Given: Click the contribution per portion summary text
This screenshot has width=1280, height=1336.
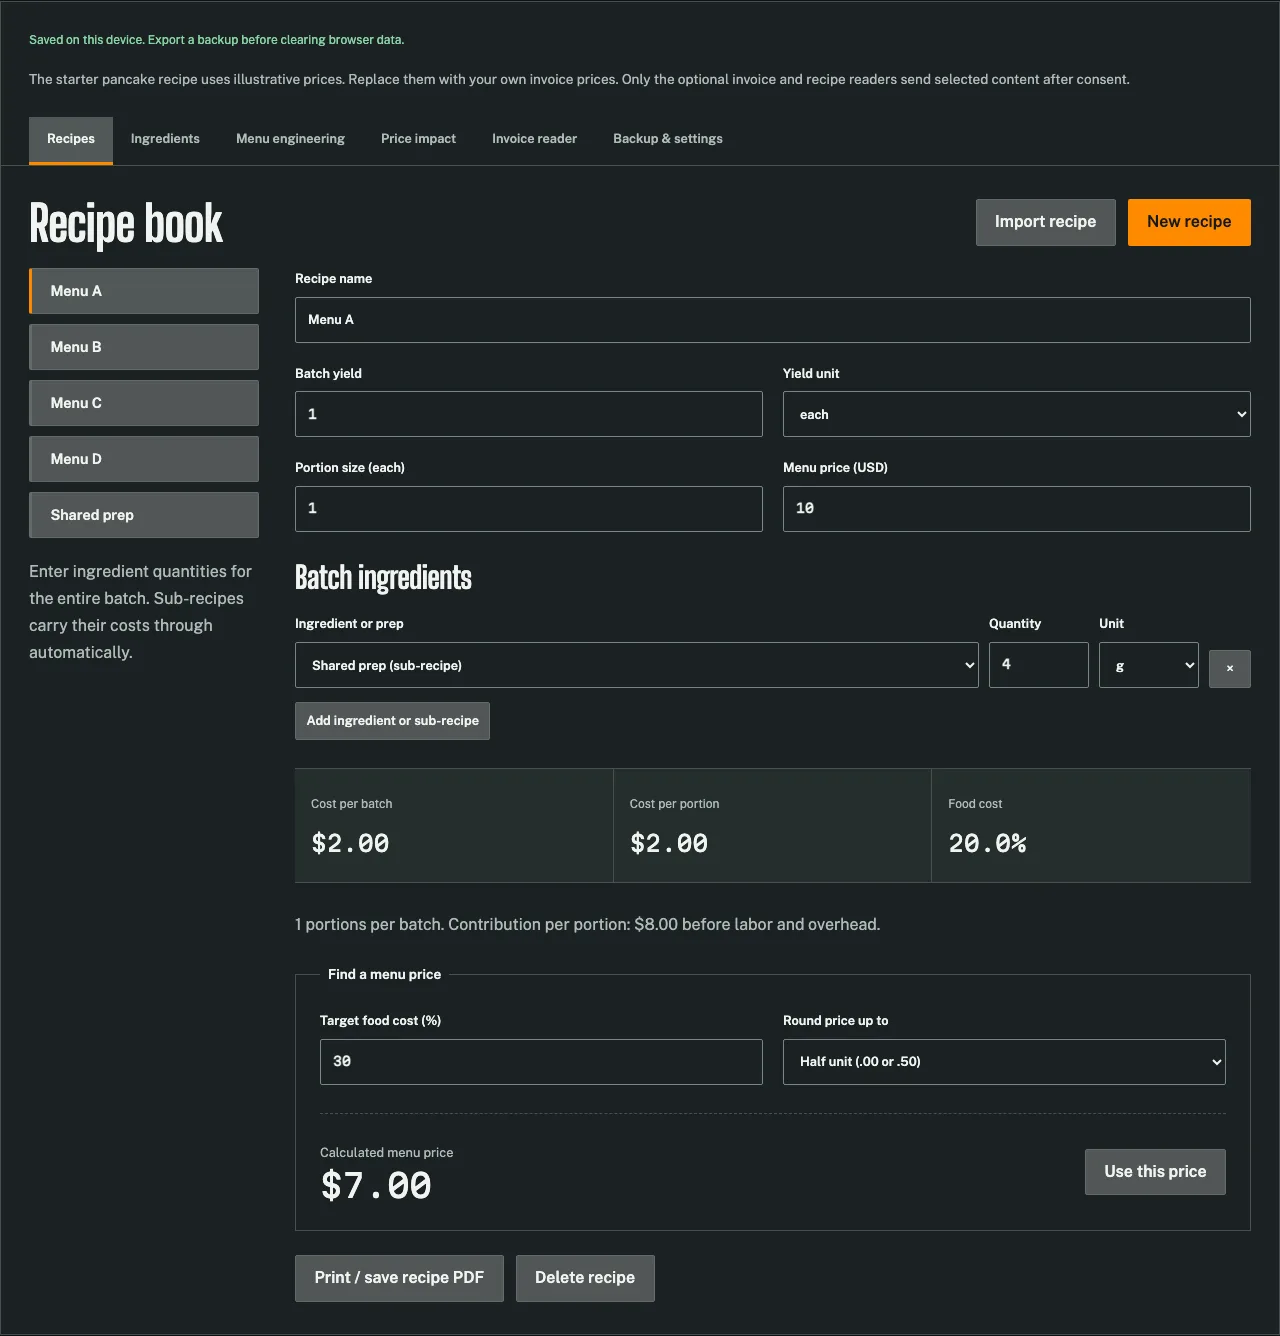Looking at the screenshot, I should click(587, 925).
